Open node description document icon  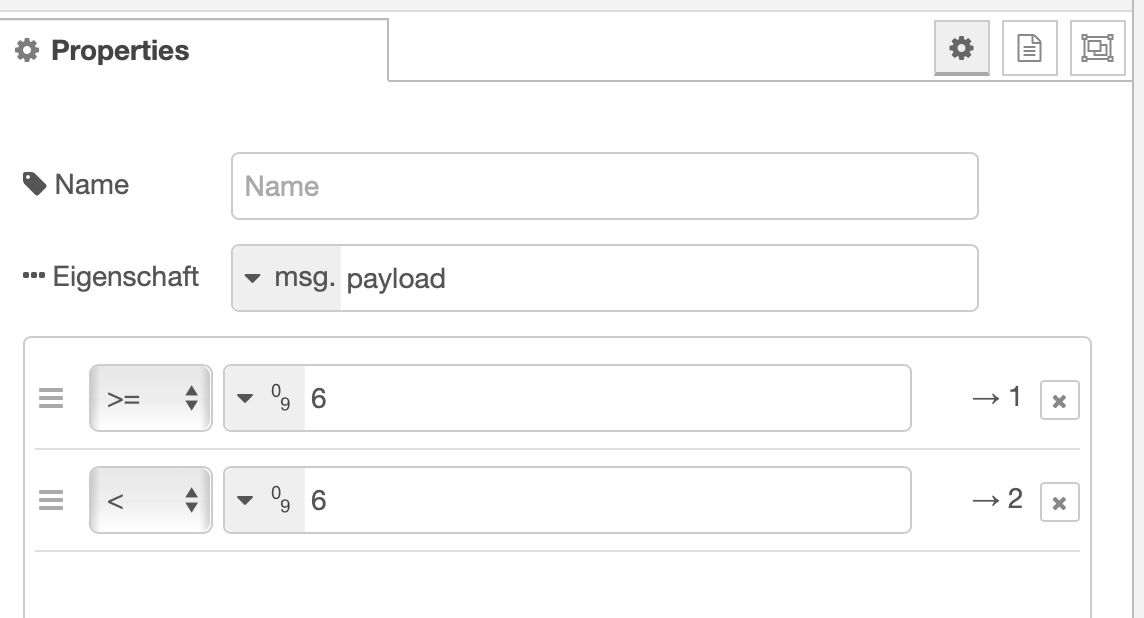(1029, 49)
